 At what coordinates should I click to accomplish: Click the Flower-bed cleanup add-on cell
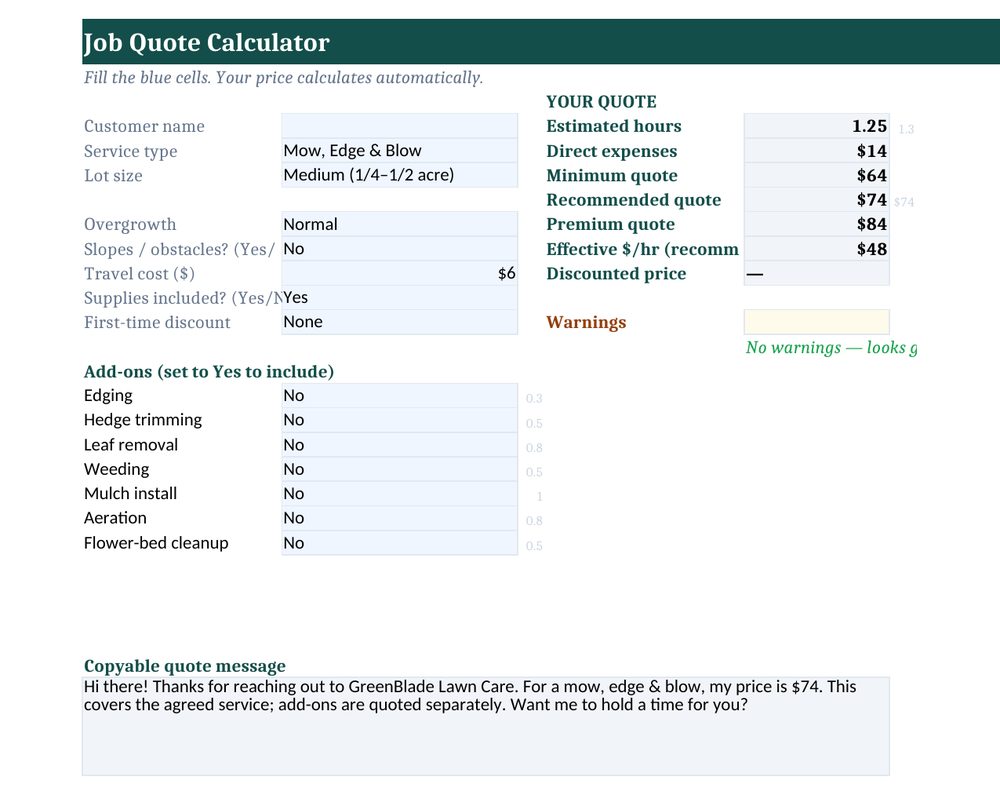point(399,543)
